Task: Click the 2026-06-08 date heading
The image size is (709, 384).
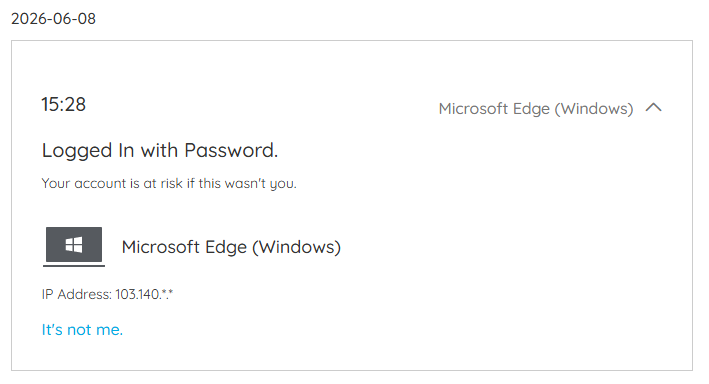Action: tap(53, 19)
